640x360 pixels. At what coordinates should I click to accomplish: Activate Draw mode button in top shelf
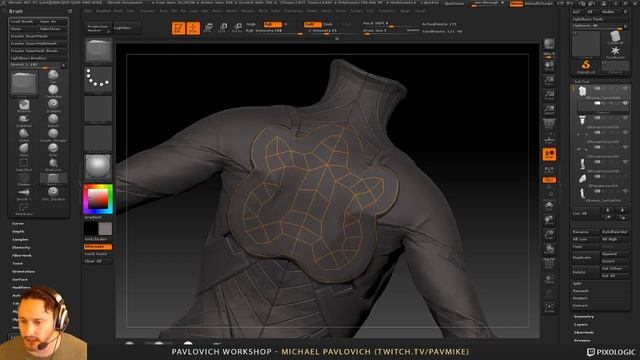click(x=193, y=28)
